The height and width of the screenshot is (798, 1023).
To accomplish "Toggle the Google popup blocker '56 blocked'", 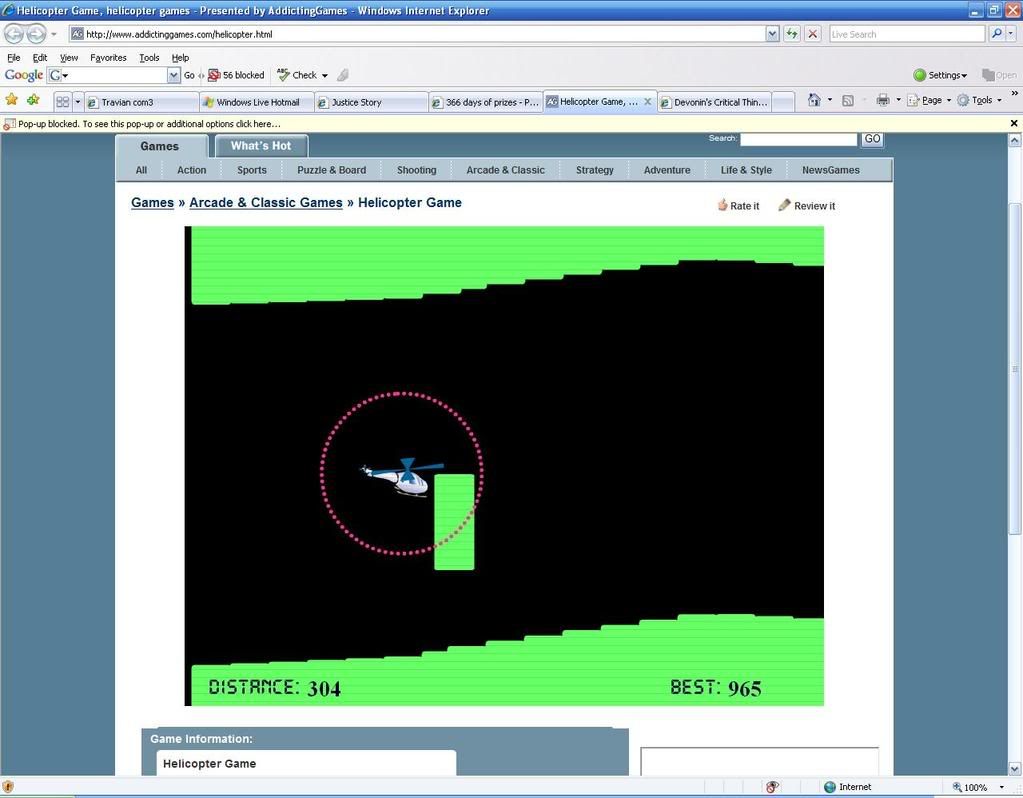I will (x=236, y=75).
